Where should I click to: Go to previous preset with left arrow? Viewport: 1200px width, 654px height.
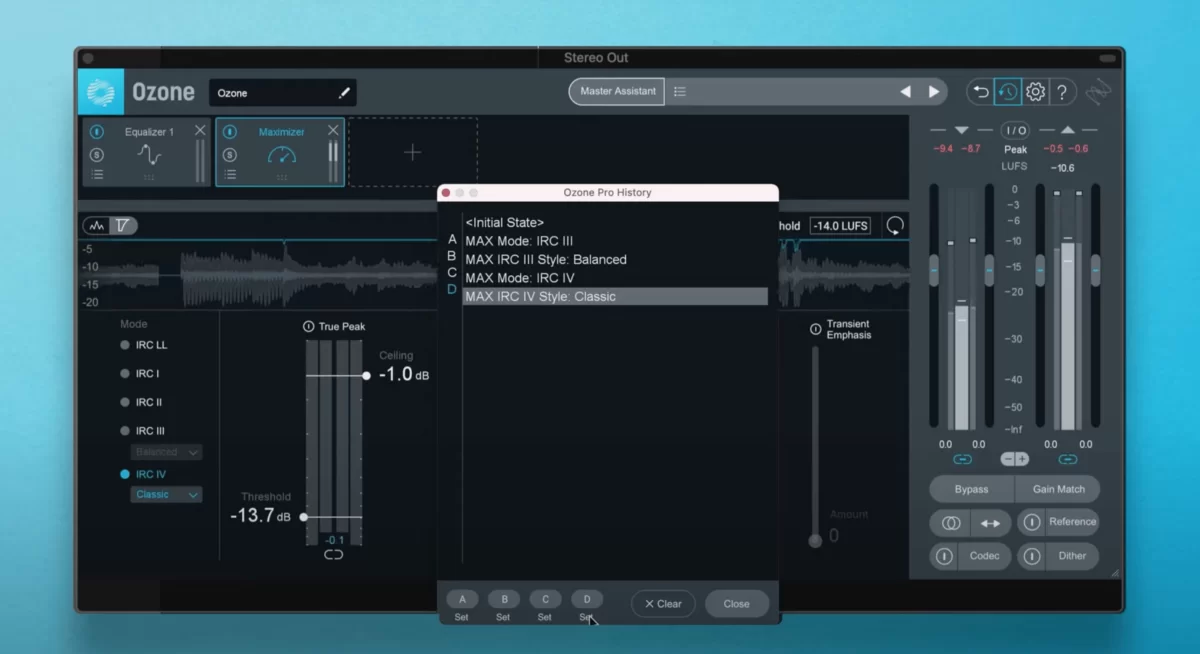[905, 91]
